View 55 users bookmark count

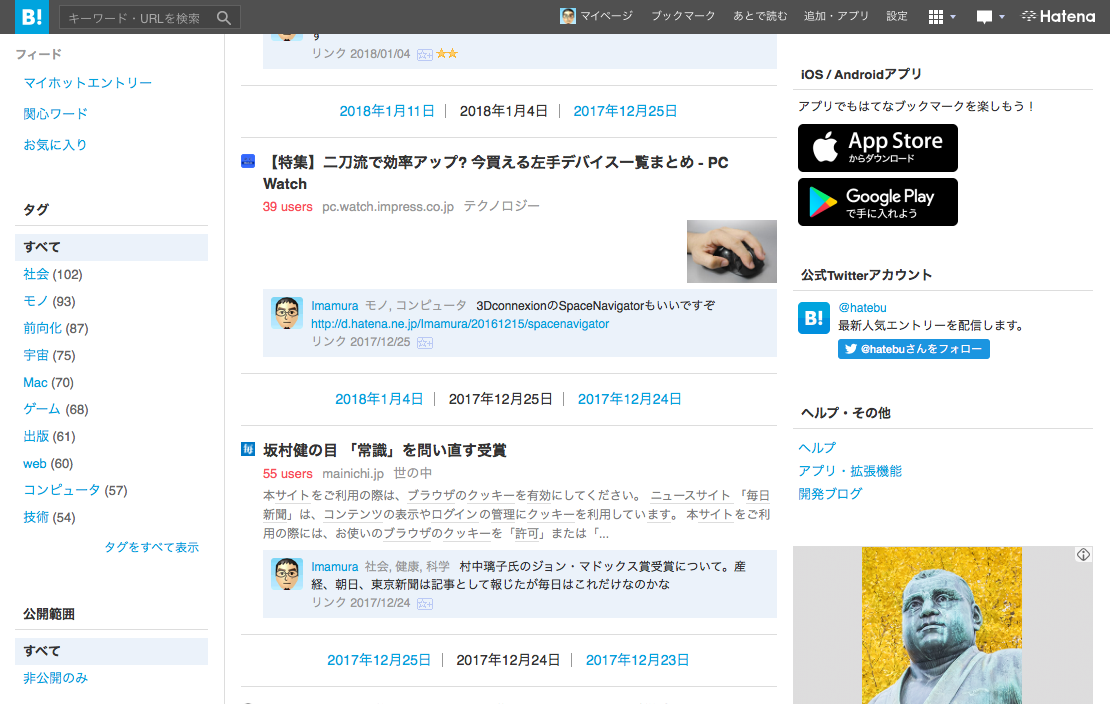click(287, 474)
